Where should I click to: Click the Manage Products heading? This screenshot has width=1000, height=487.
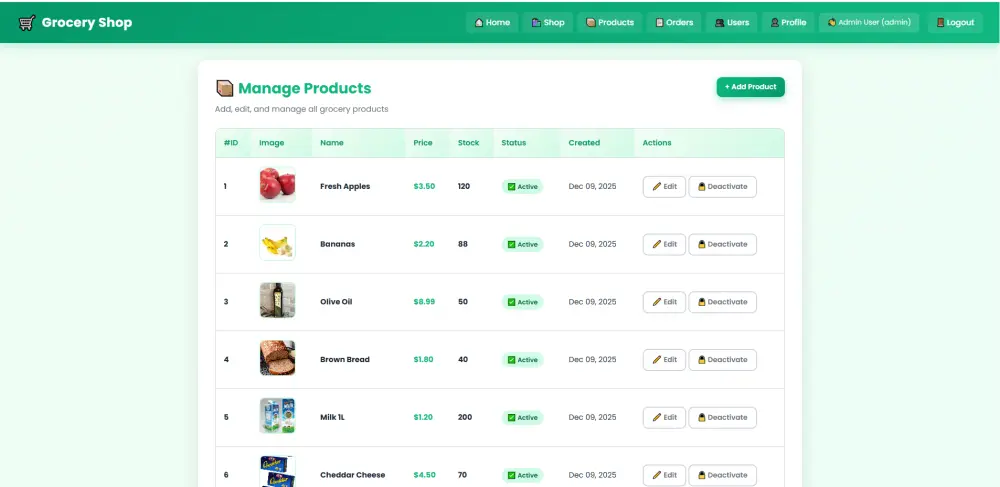(305, 88)
